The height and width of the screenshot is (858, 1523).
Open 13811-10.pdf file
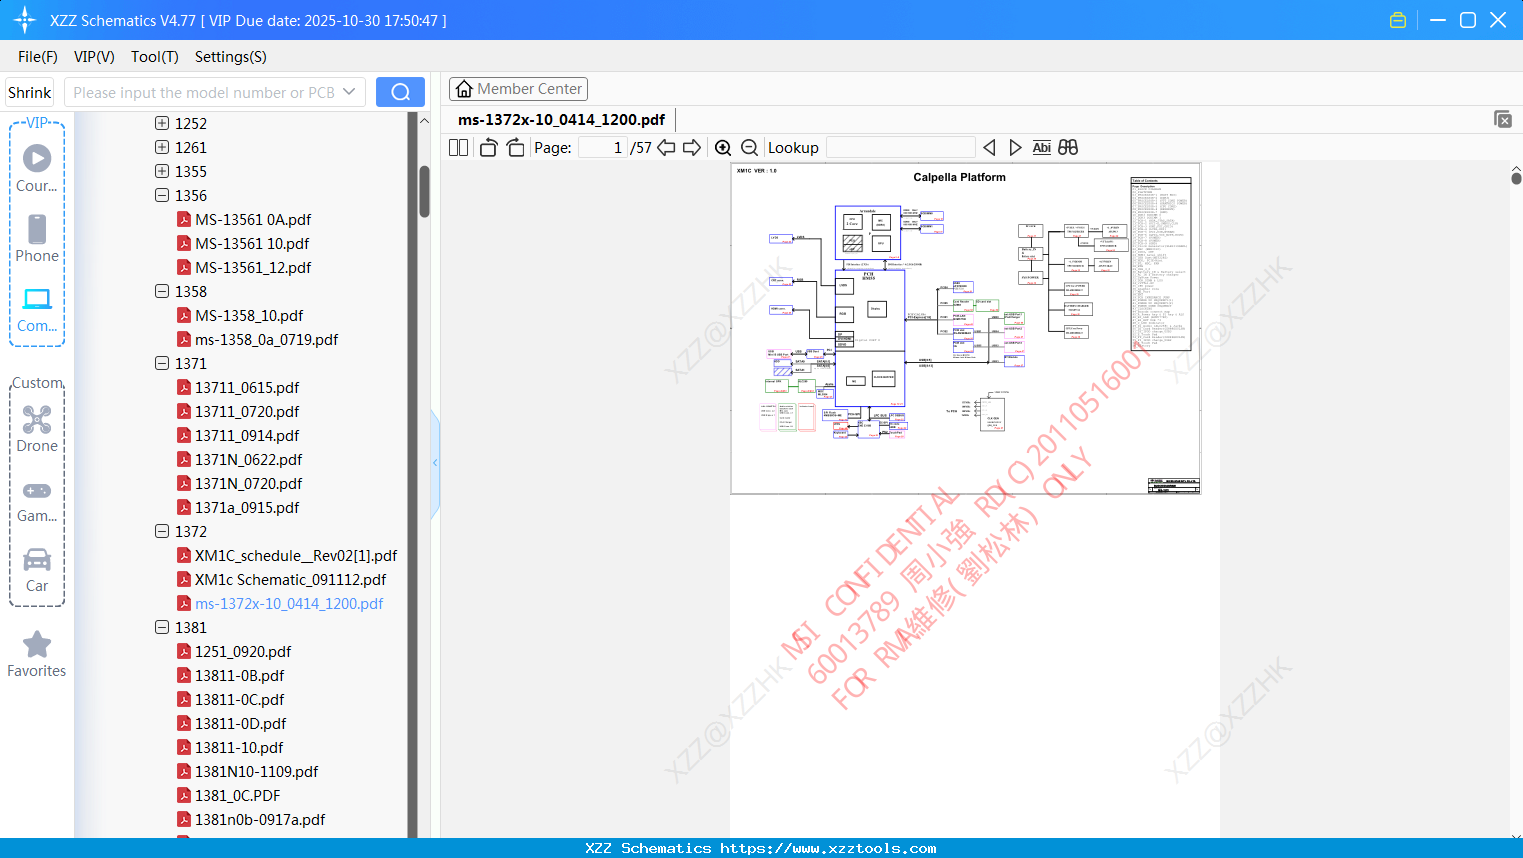(239, 747)
